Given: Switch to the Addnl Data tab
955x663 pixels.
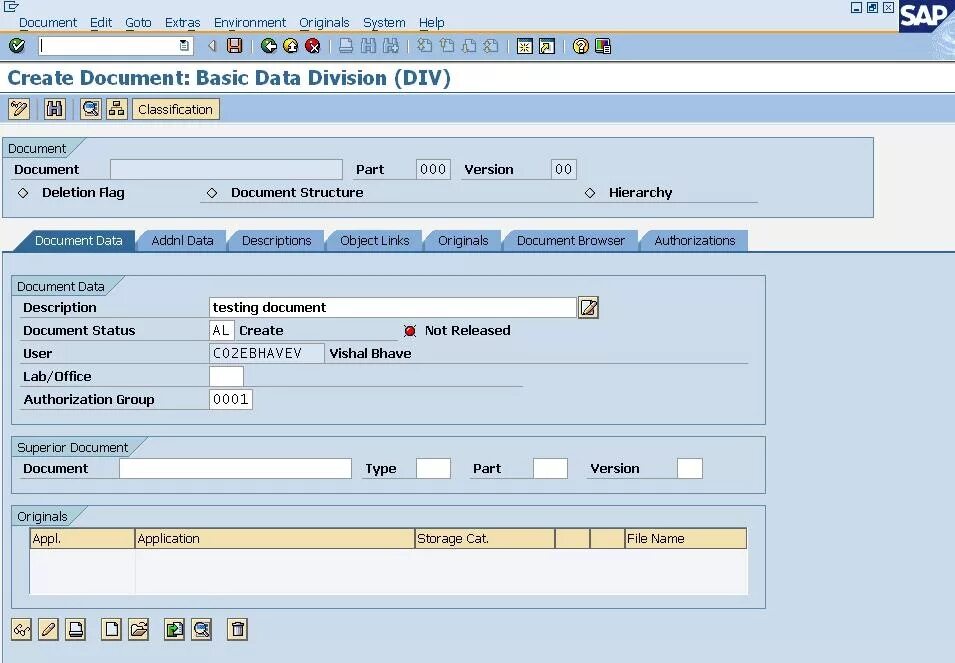Looking at the screenshot, I should point(182,240).
